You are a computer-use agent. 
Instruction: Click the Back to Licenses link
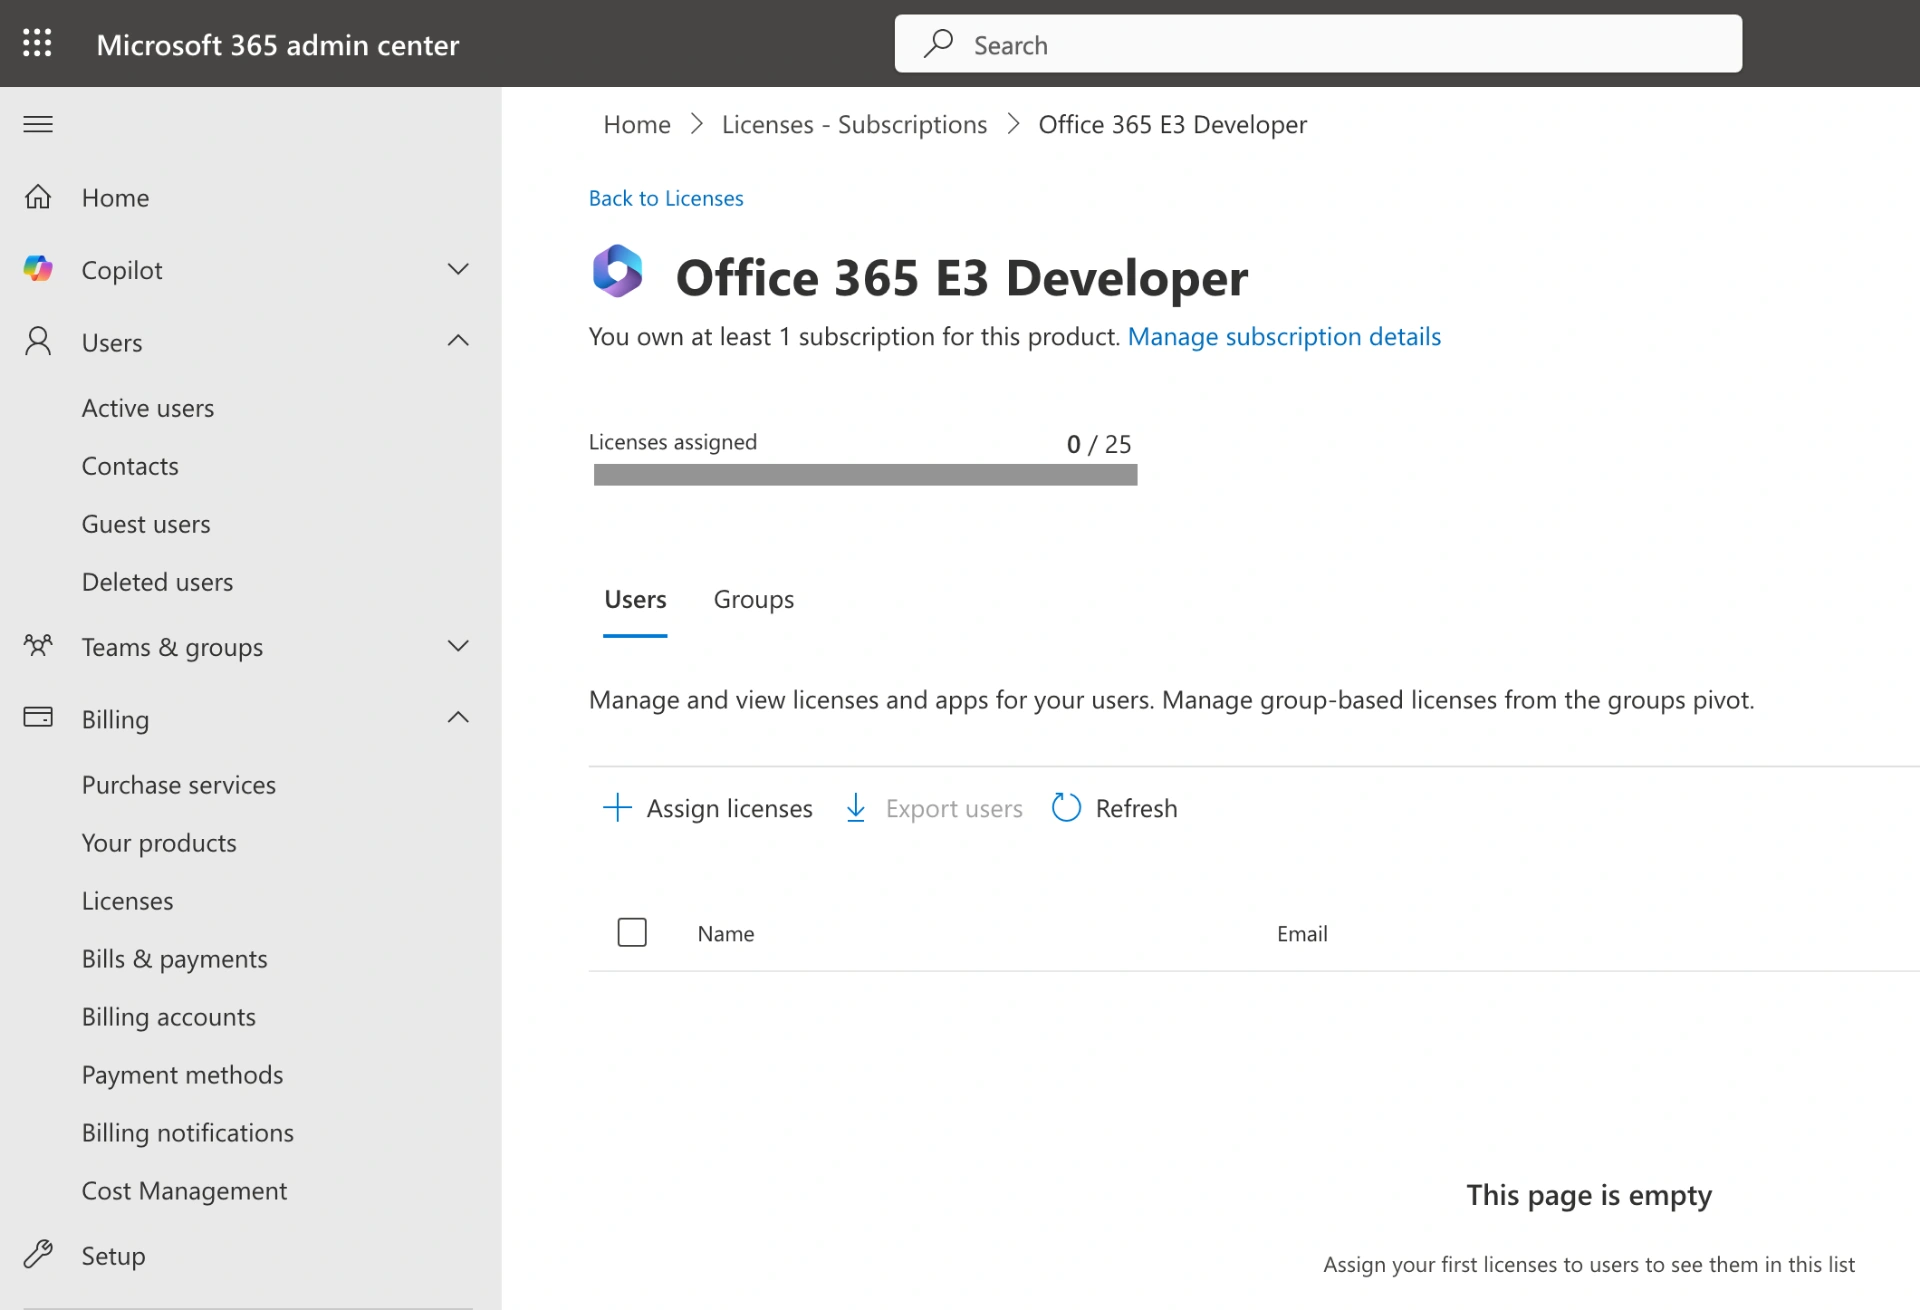pyautogui.click(x=666, y=198)
